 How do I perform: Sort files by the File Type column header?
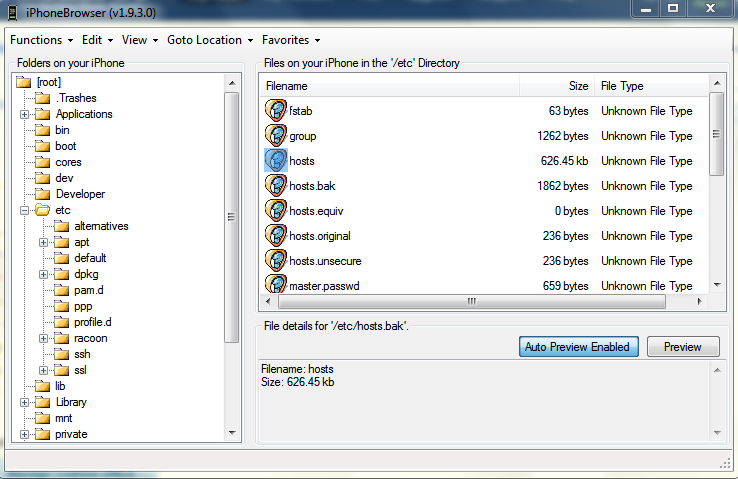coord(651,86)
